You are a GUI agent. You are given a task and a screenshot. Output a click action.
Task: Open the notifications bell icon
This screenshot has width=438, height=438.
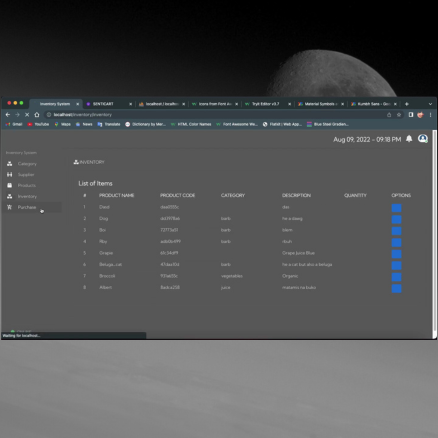pyautogui.click(x=409, y=139)
